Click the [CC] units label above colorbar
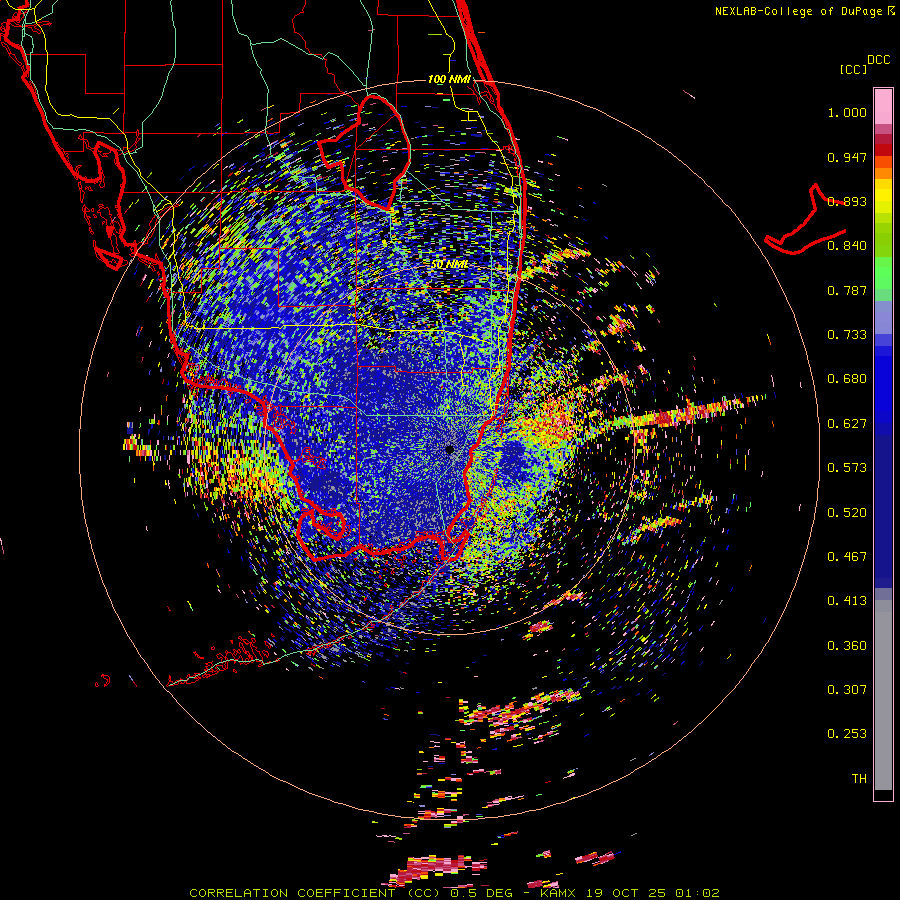Screen dimensions: 900x900 click(x=853, y=70)
